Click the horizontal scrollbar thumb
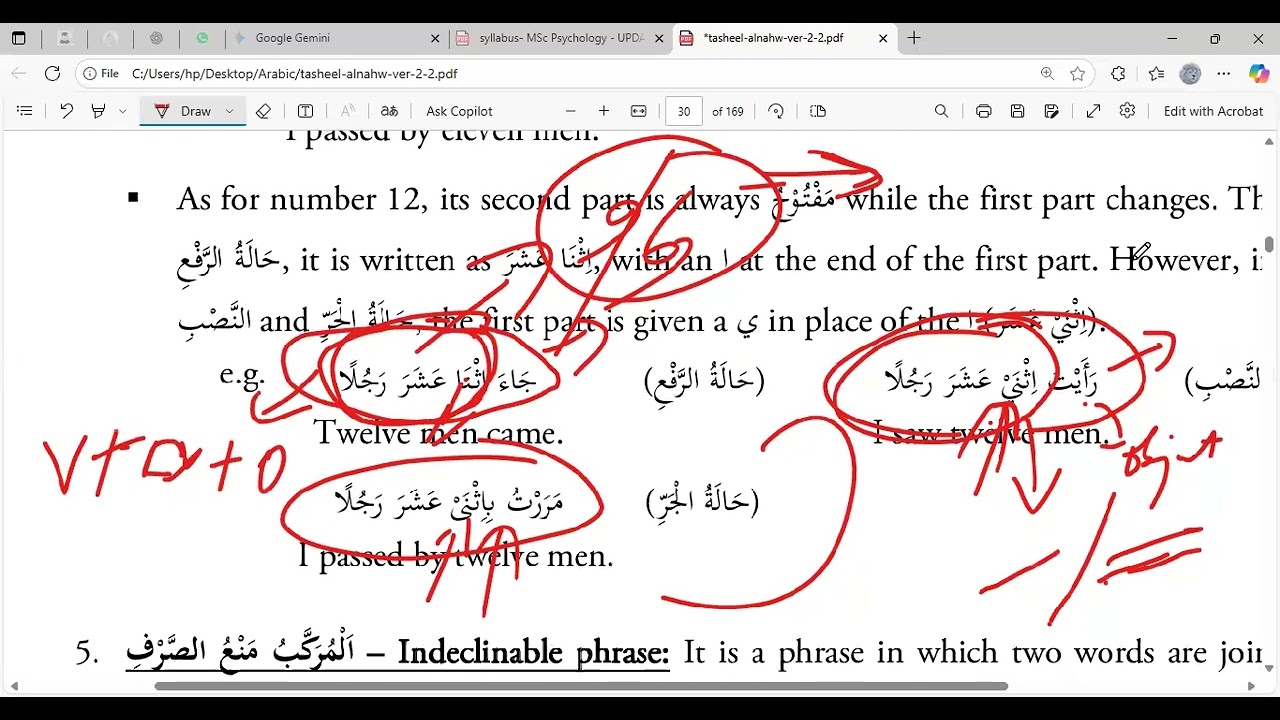This screenshot has height=720, width=1280. pyautogui.click(x=581, y=686)
